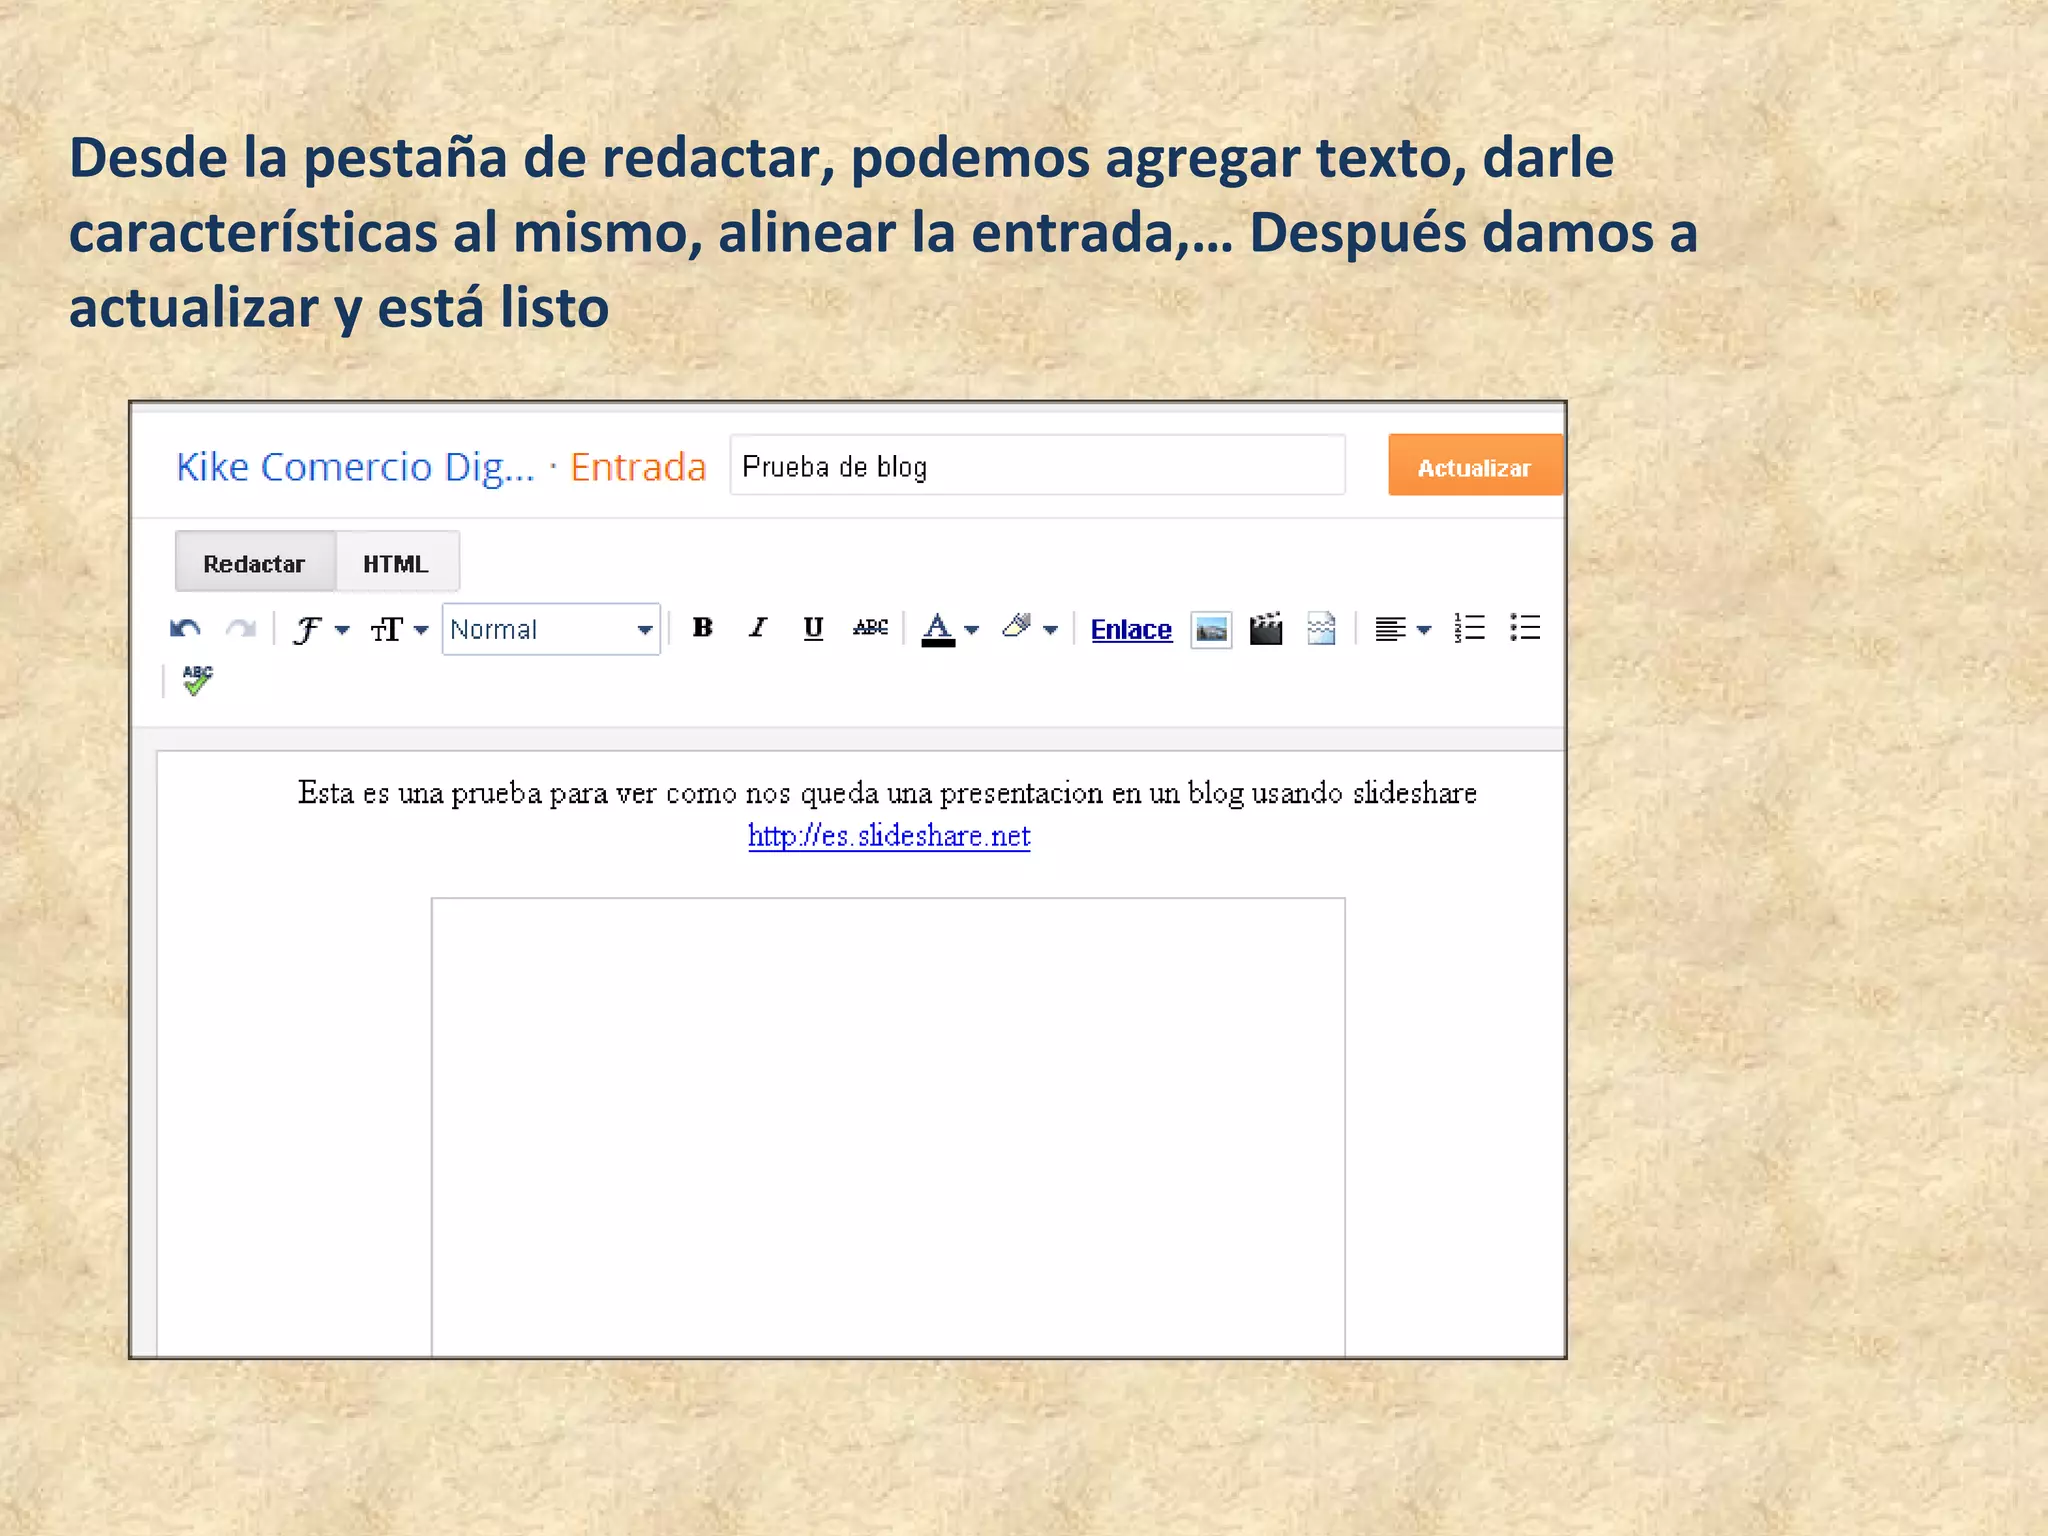This screenshot has height=1536, width=2048.
Task: Toggle underline formatting
Action: pyautogui.click(x=813, y=628)
